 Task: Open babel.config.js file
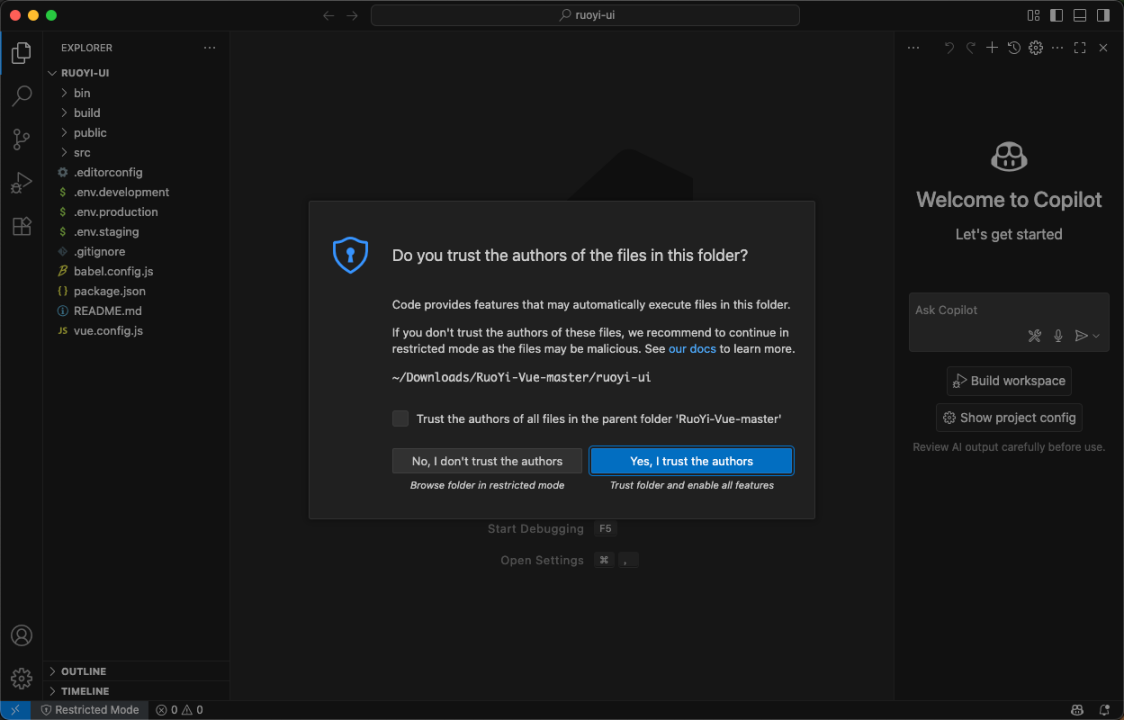[136, 271]
